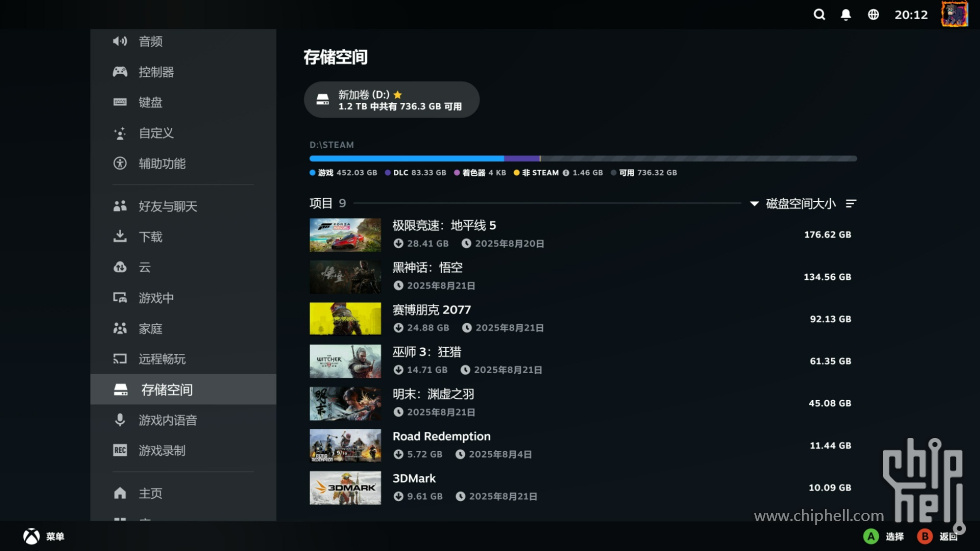Image resolution: width=980 pixels, height=551 pixels.
Task: Select 极限竞速：地平线 5 entry
Action: click(582, 234)
